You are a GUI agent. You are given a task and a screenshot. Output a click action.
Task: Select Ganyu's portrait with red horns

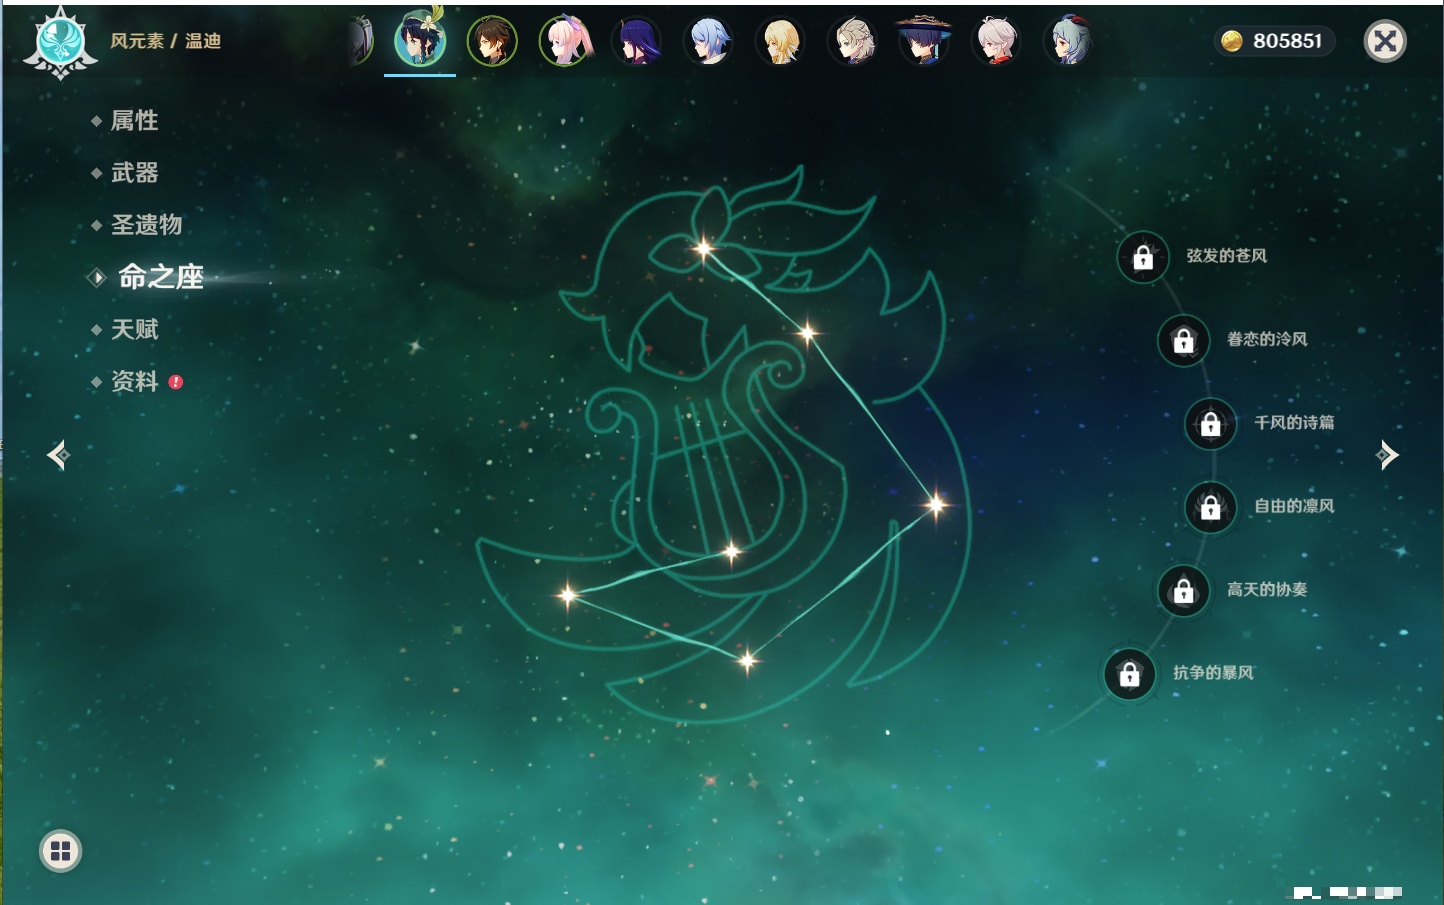click(1068, 41)
